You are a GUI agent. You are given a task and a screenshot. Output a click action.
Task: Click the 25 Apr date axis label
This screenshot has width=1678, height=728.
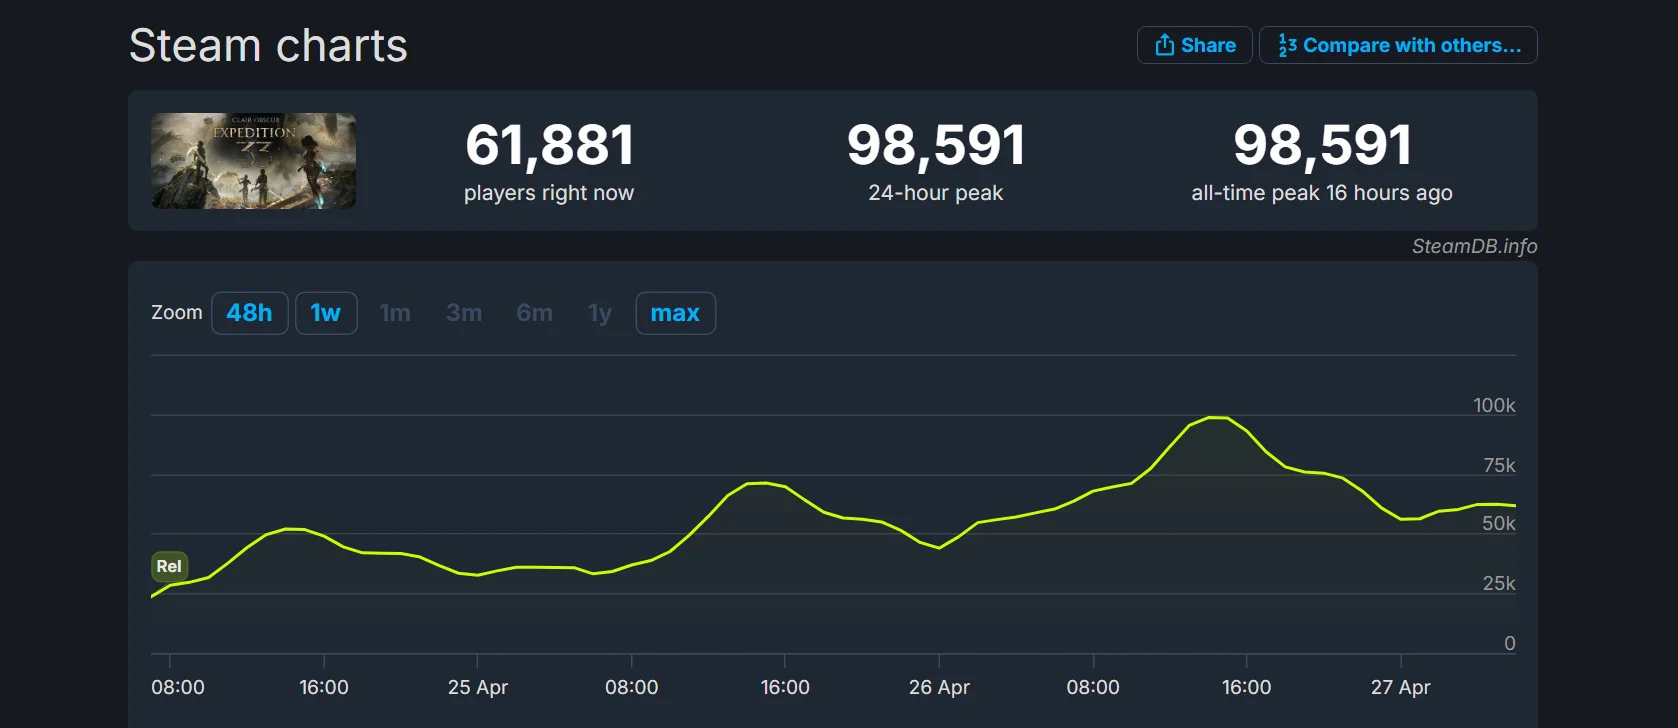(477, 687)
